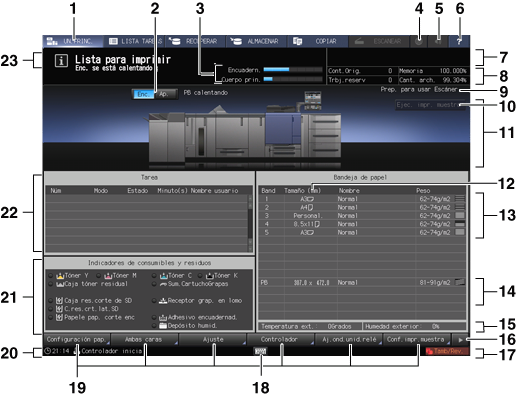The height and width of the screenshot is (397, 517).
Task: Toggle the Enc. heater button
Action: pyautogui.click(x=143, y=94)
